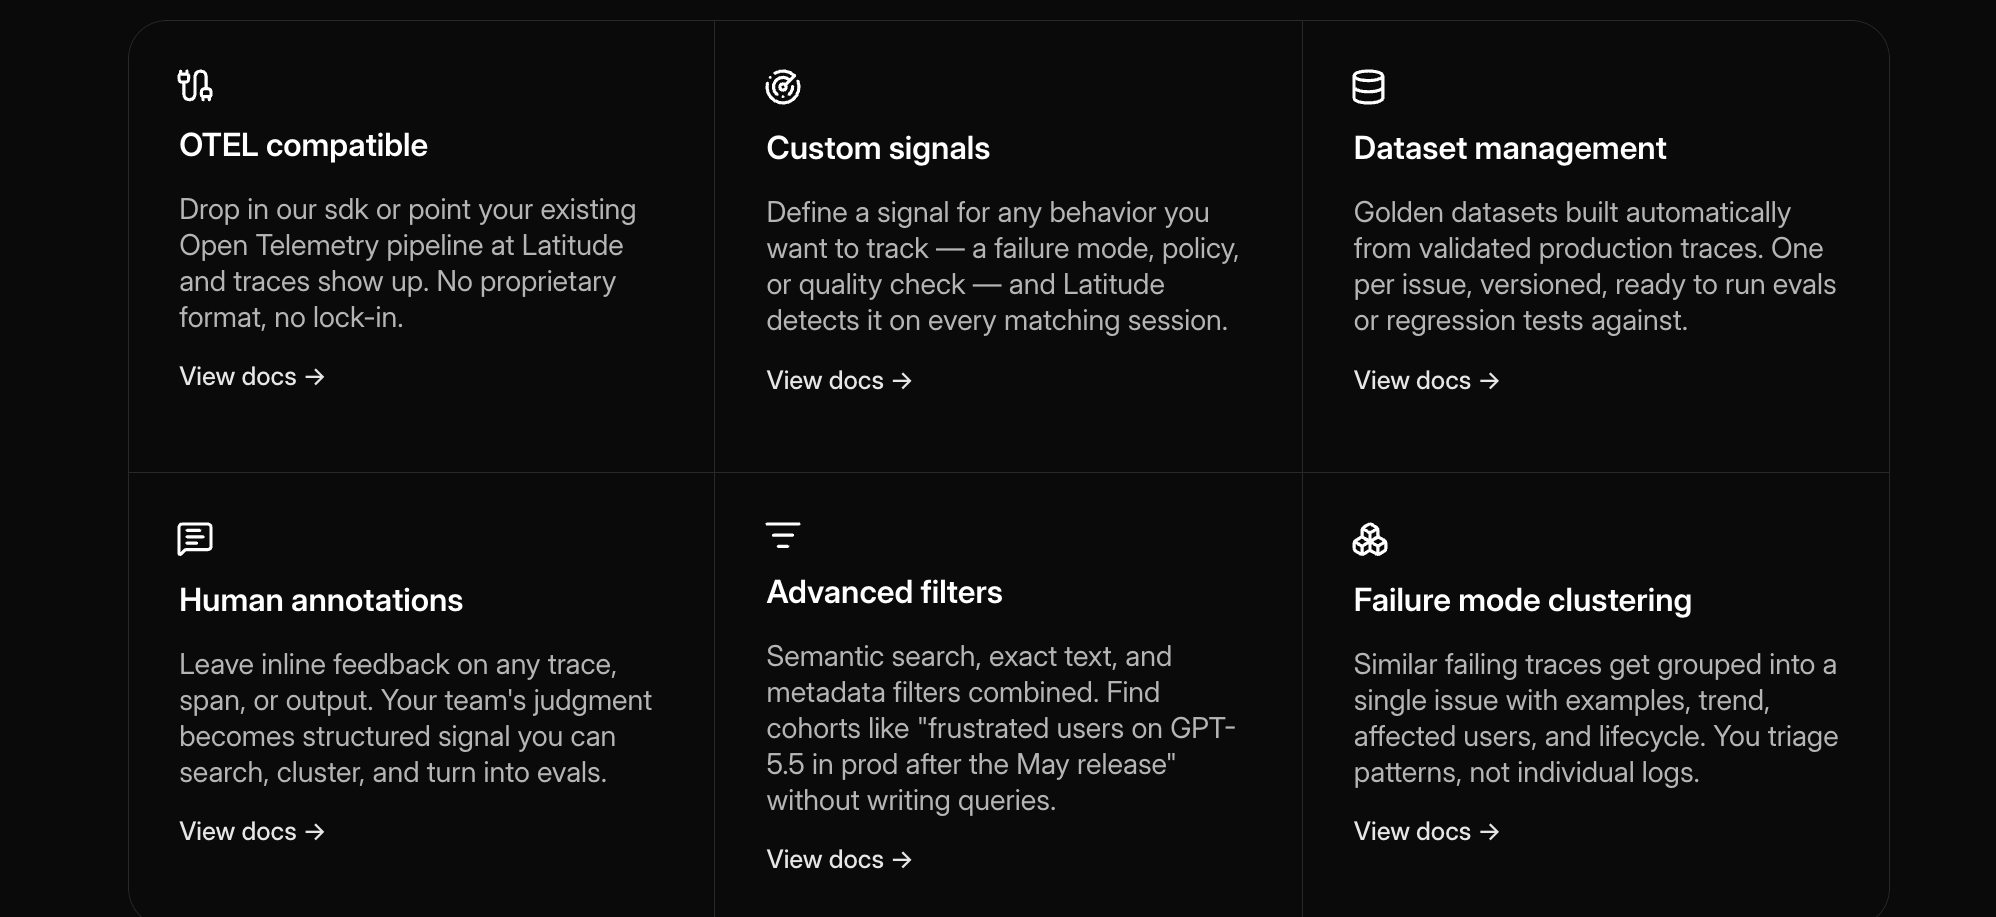Select the Dataset management heading
Image resolution: width=1996 pixels, height=917 pixels.
tap(1509, 148)
